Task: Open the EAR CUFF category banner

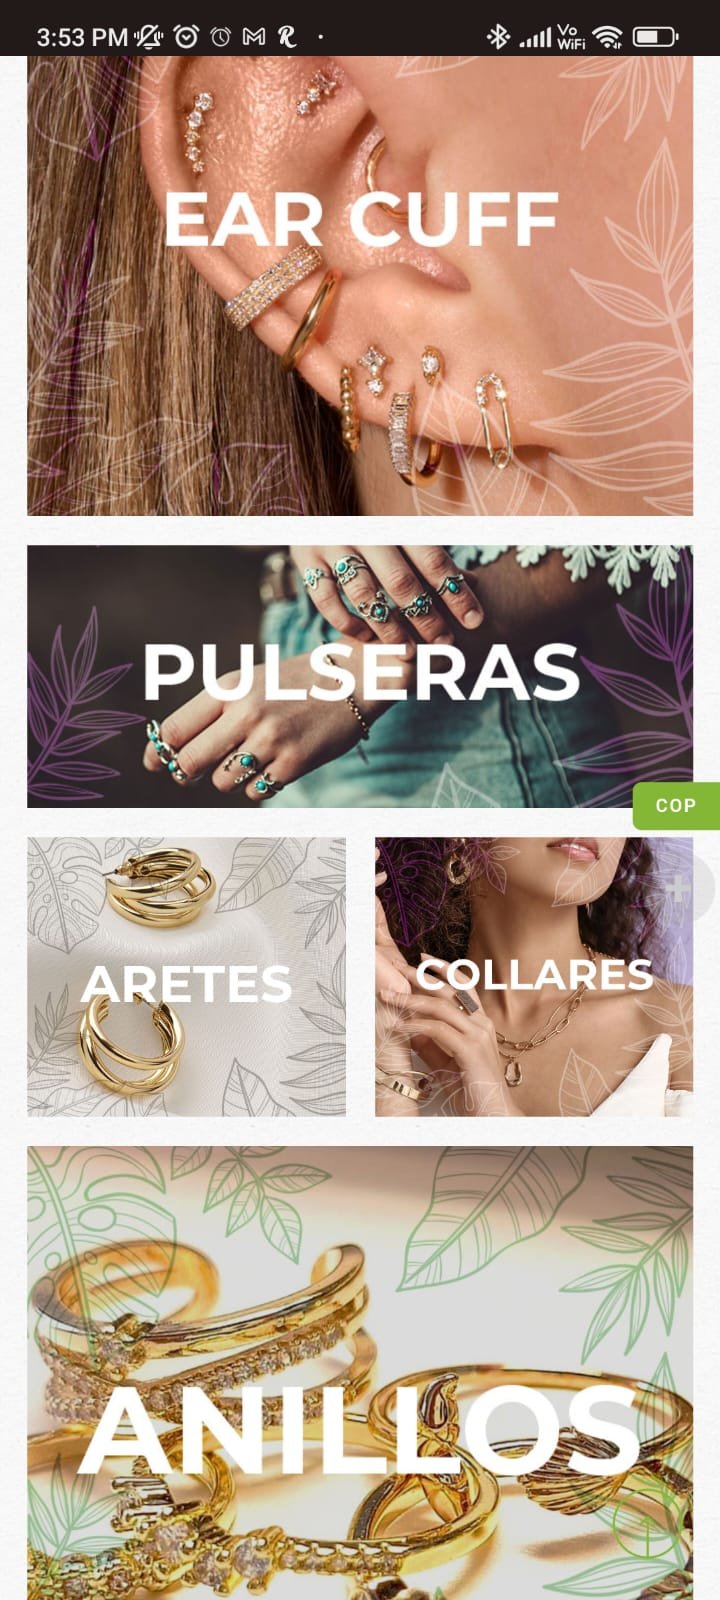Action: [x=360, y=286]
